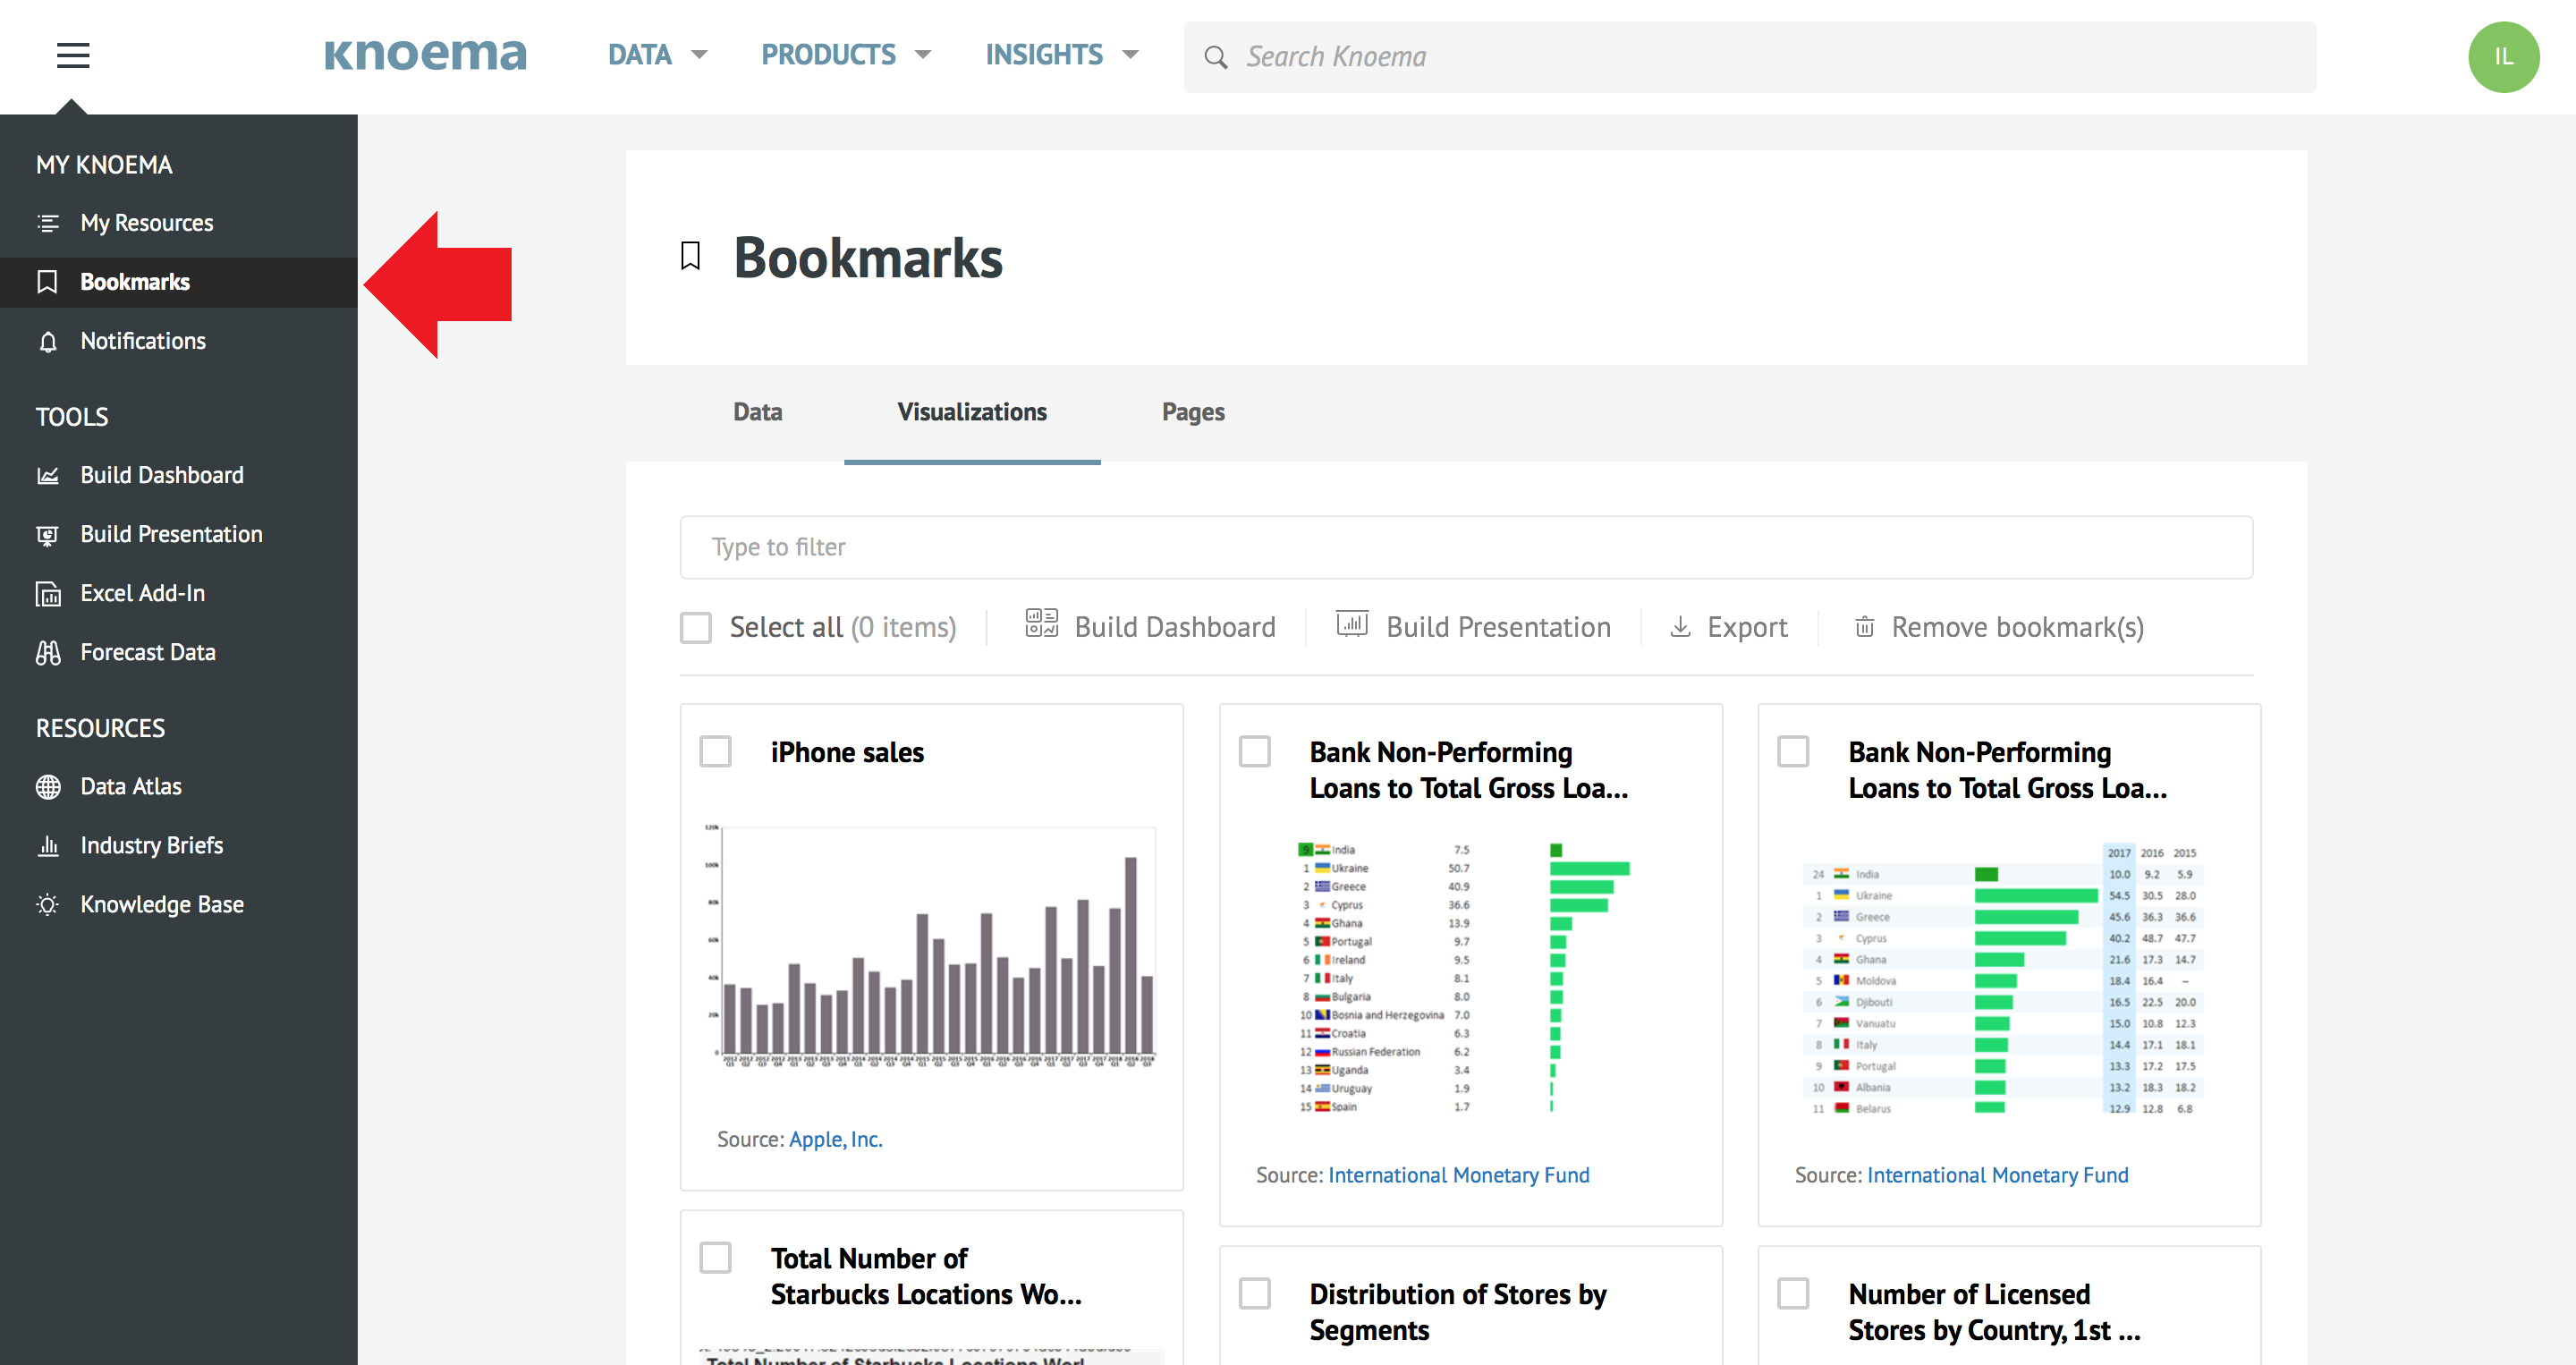Screen dimensions: 2576x1365
Task: Click the Apple, Inc. source link
Action: click(x=835, y=1139)
